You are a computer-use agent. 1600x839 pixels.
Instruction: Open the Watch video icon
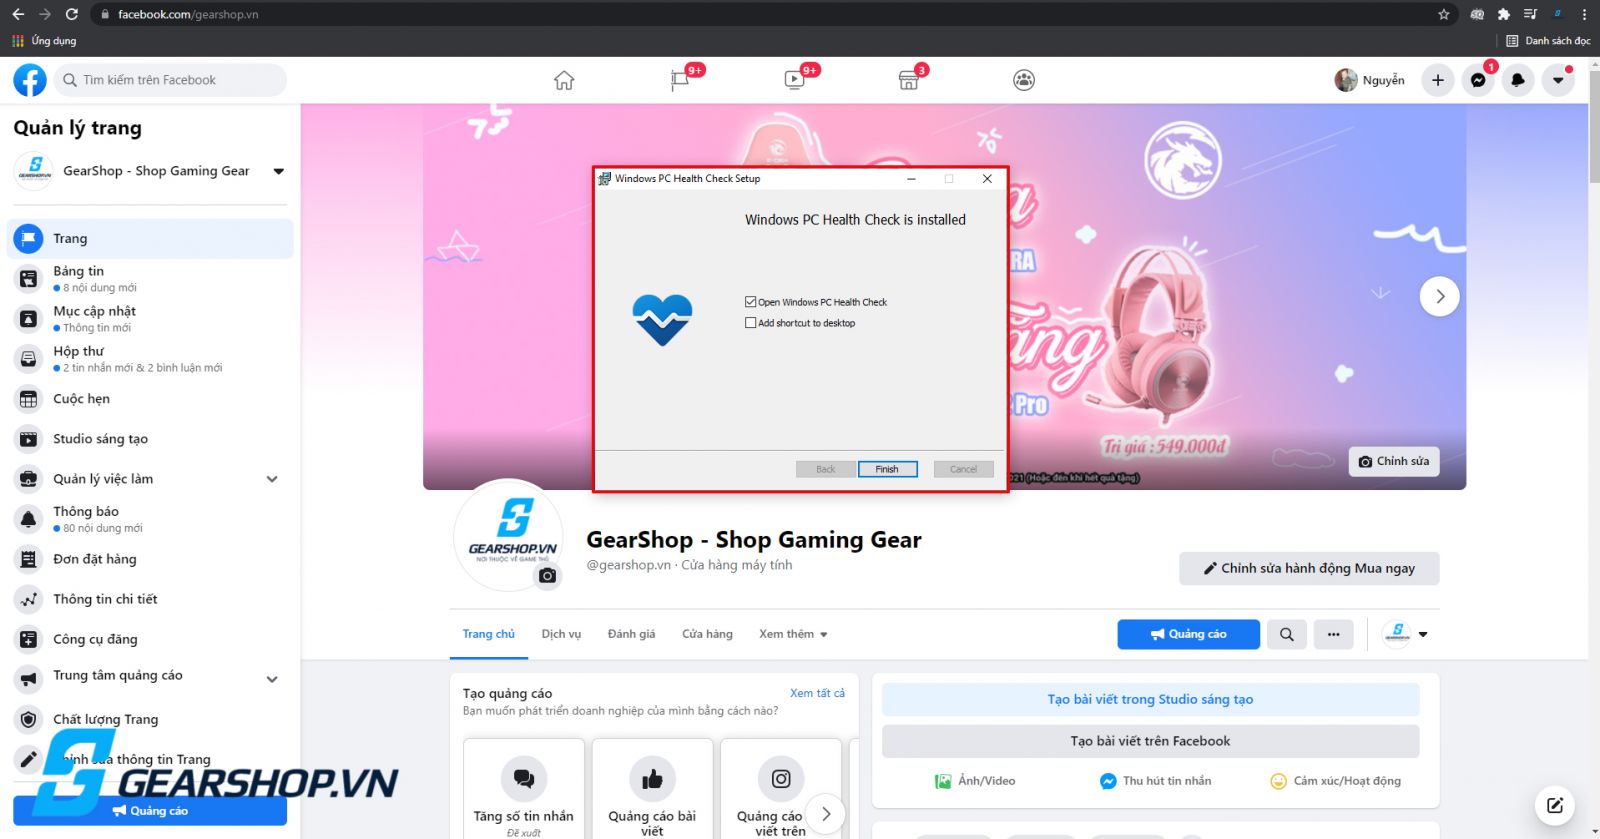(x=795, y=80)
